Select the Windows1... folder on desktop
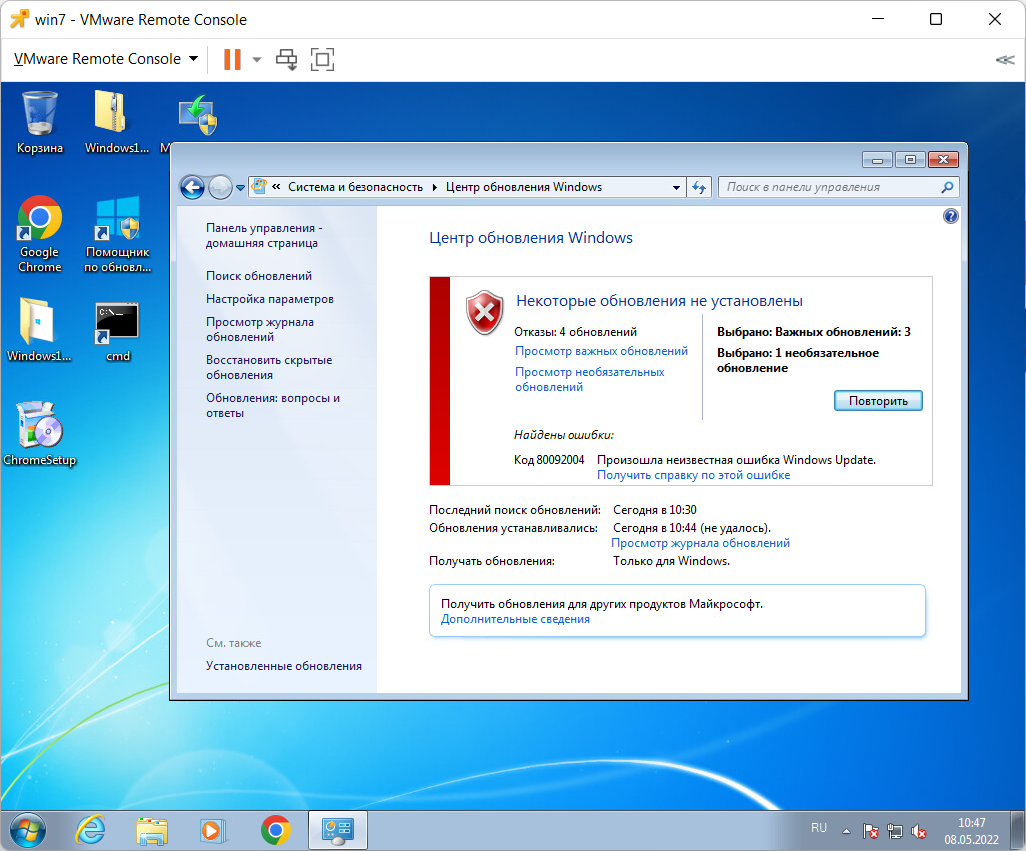Image resolution: width=1026 pixels, height=851 pixels. tap(39, 330)
